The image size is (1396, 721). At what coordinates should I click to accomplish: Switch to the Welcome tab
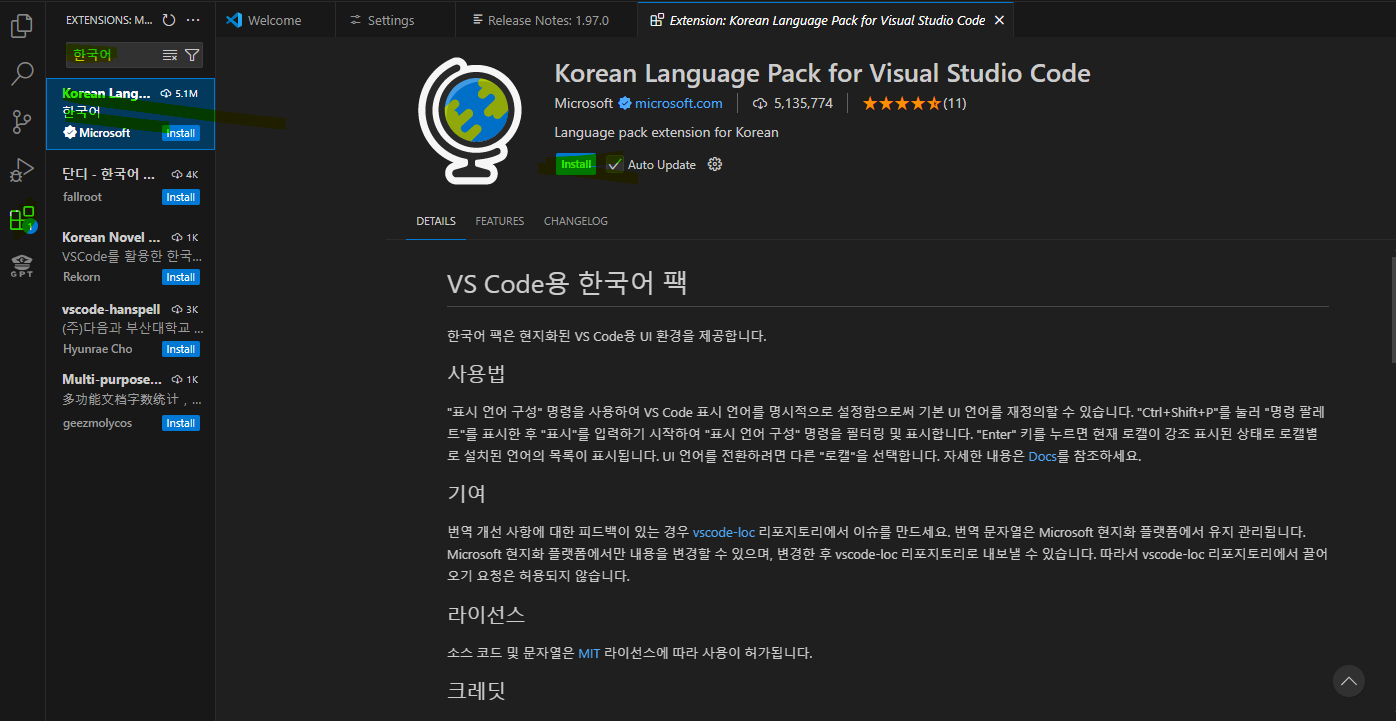276,20
